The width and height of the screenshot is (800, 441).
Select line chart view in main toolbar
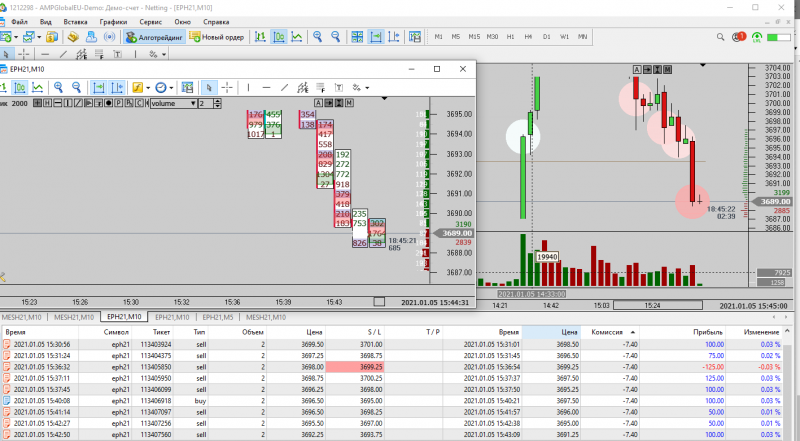pos(296,37)
